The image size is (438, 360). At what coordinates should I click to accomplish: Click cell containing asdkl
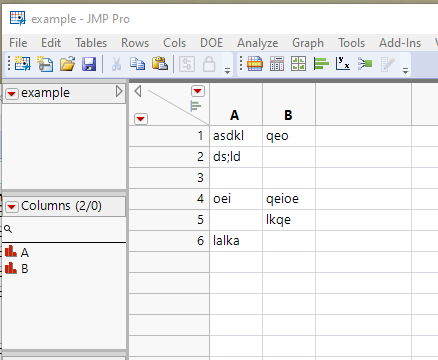(x=236, y=136)
